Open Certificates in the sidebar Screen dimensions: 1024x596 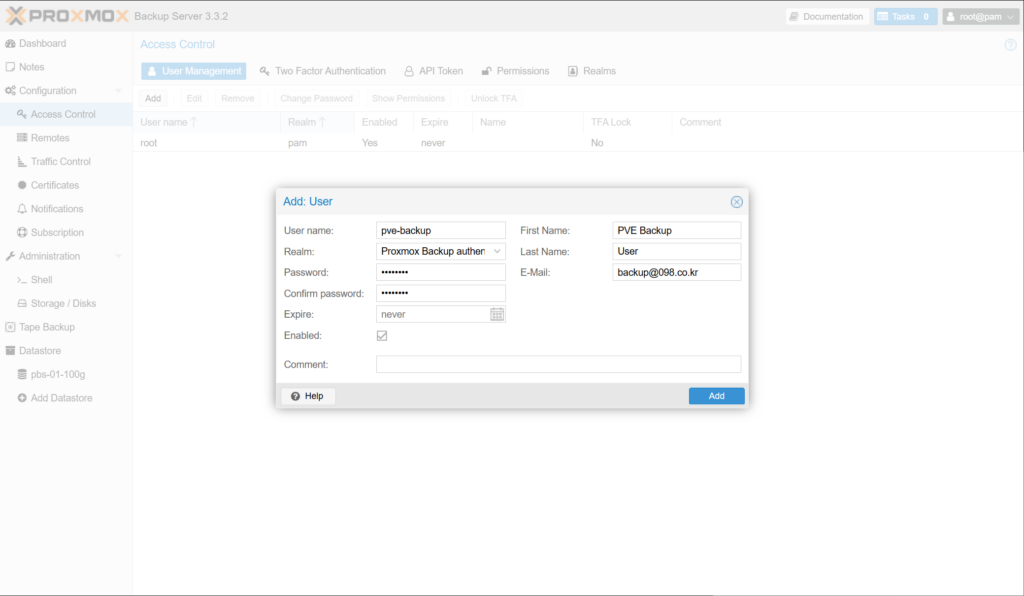point(54,185)
